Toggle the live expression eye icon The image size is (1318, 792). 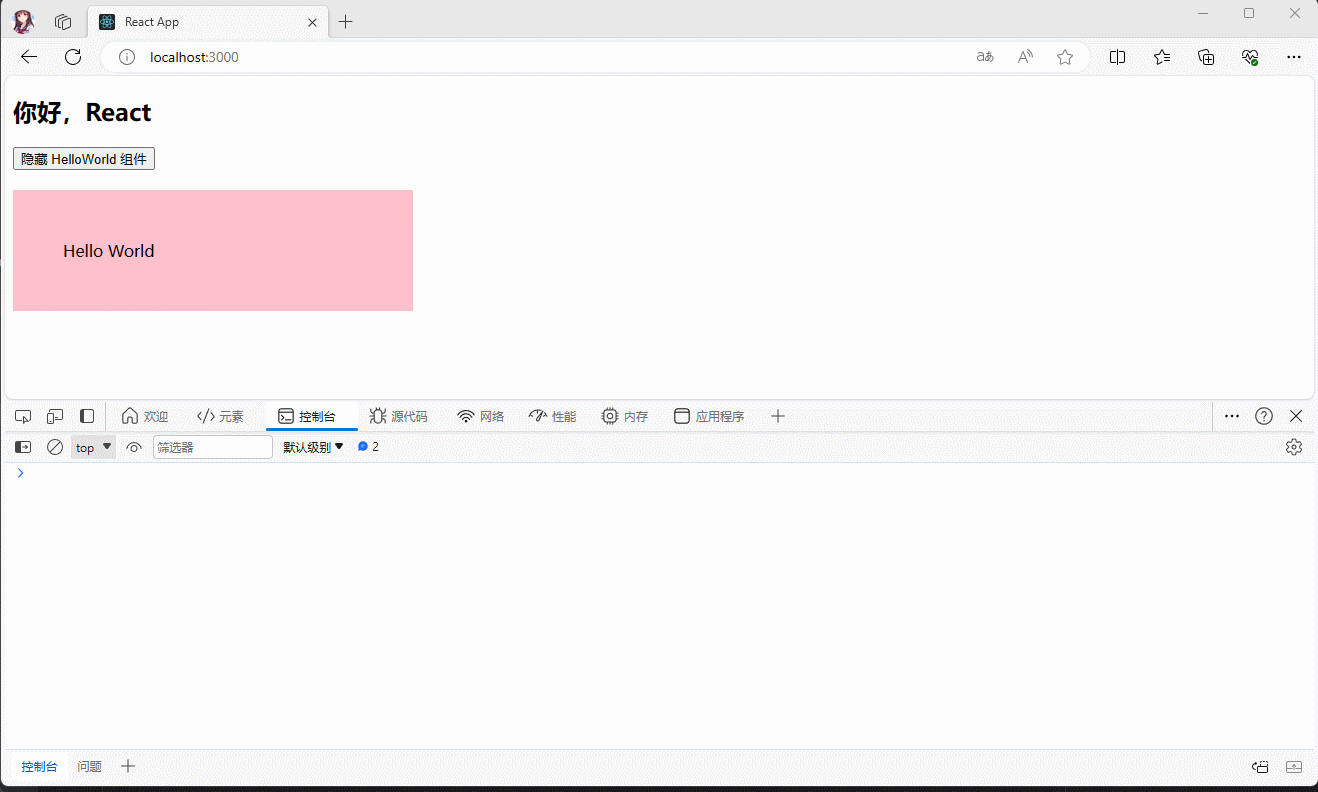click(134, 447)
